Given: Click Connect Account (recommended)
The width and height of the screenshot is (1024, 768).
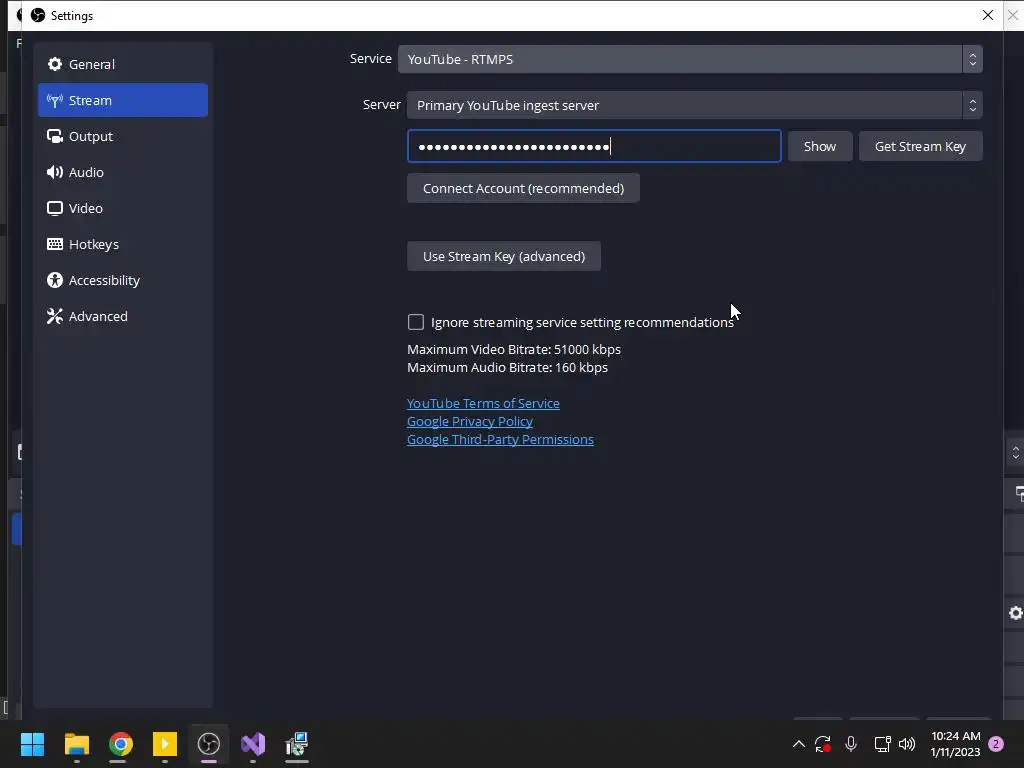Looking at the screenshot, I should coord(523,188).
